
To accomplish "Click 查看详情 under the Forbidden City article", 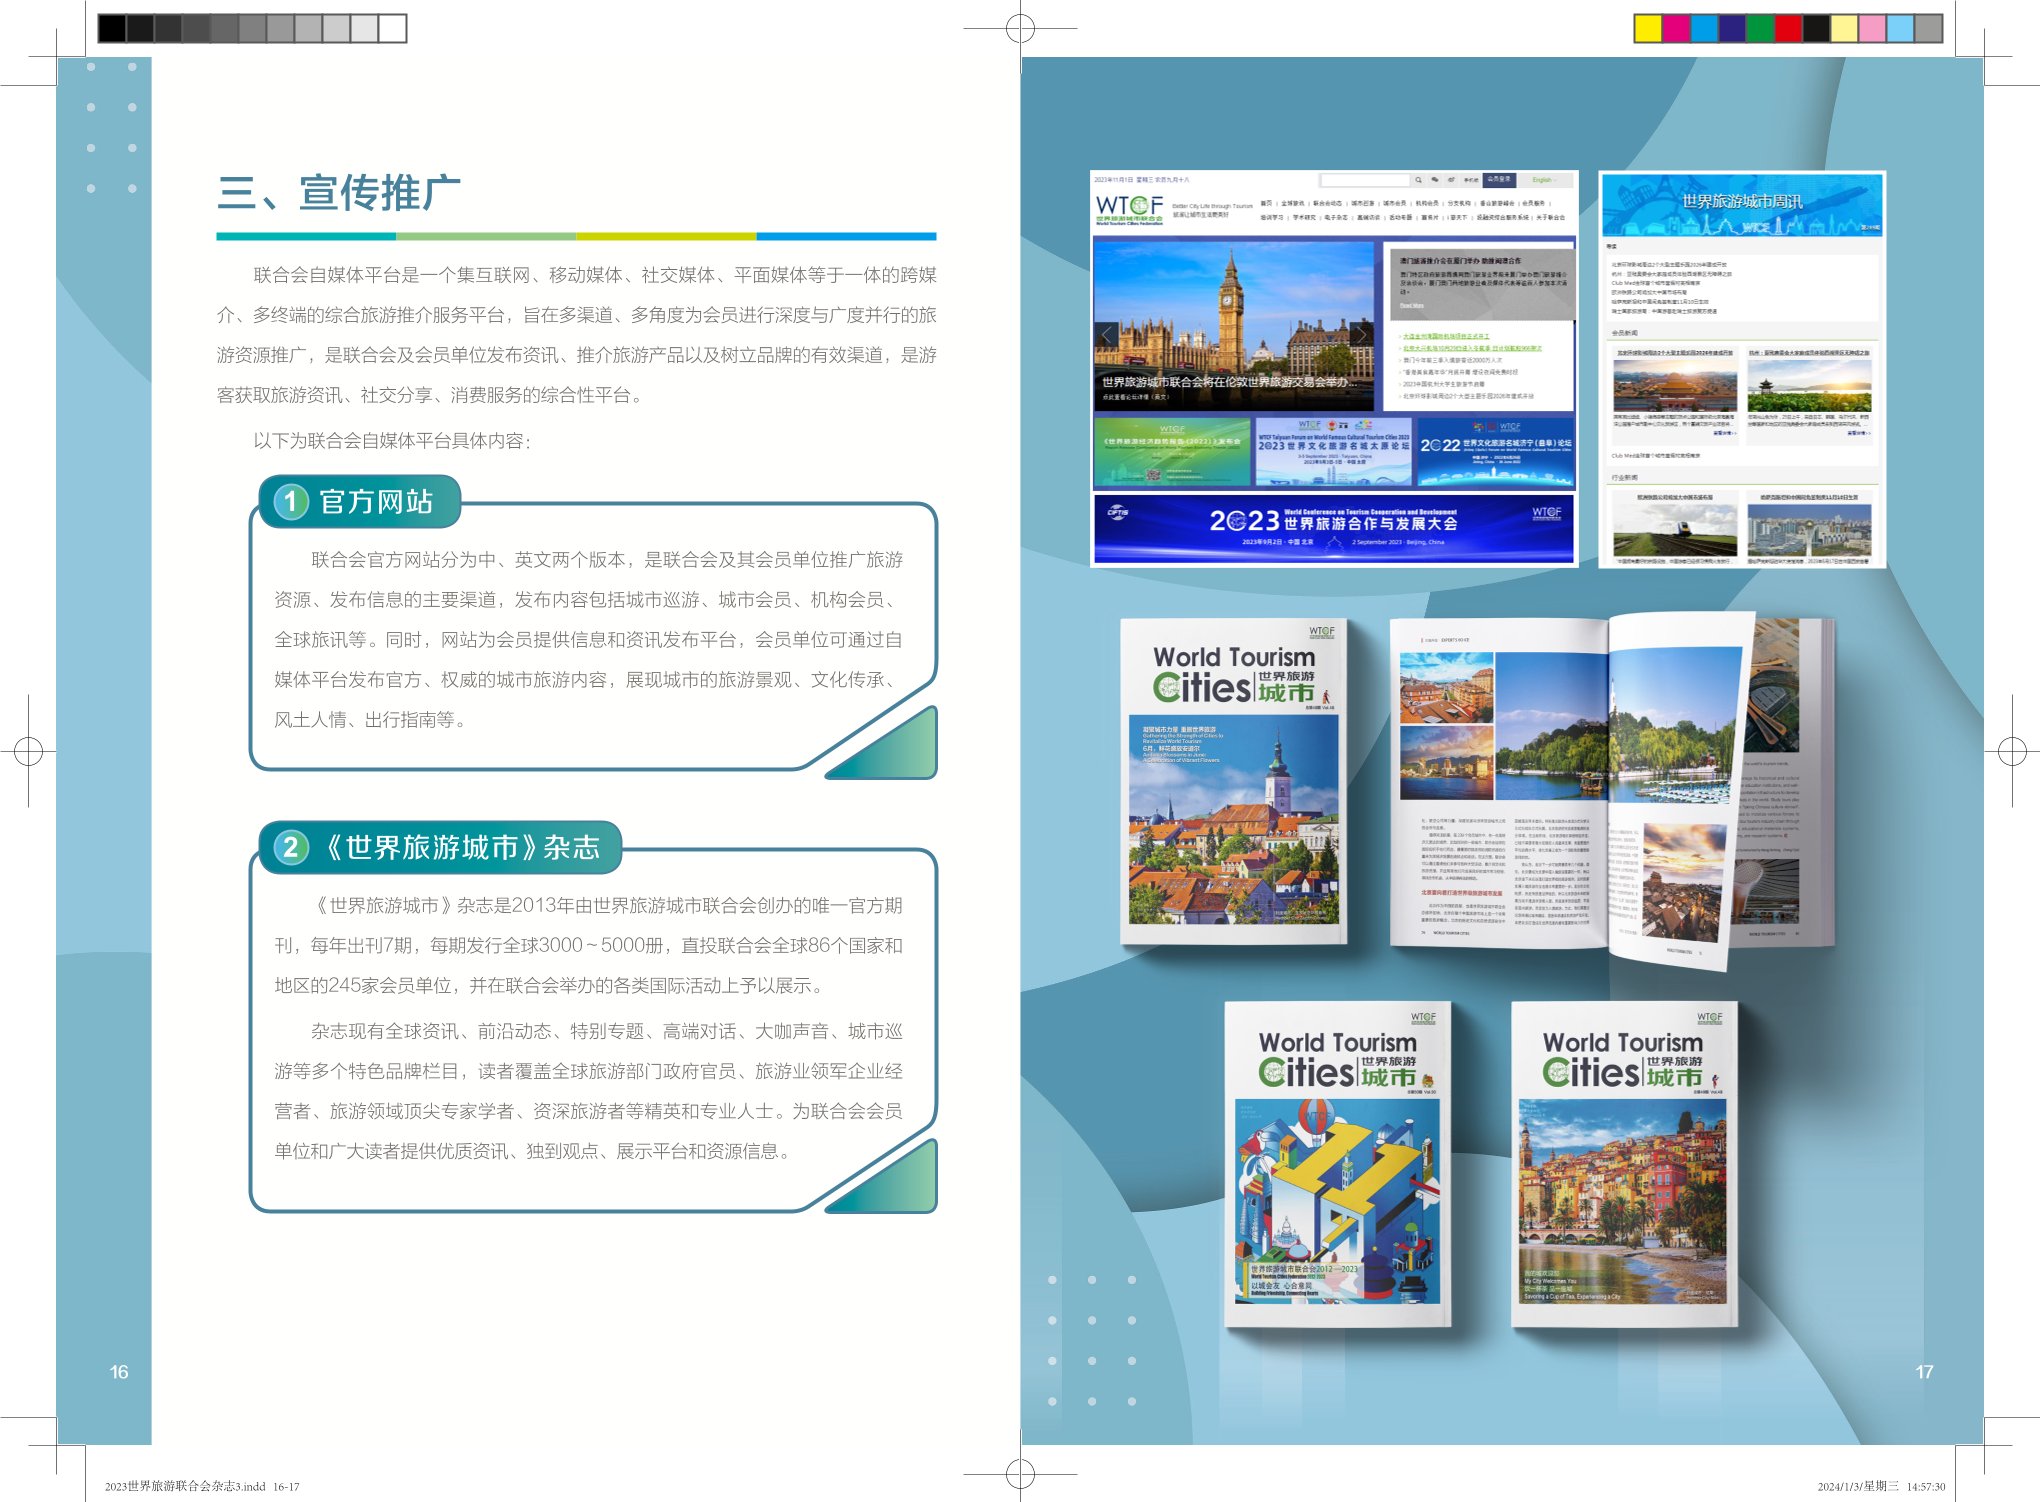I will coord(1725,433).
